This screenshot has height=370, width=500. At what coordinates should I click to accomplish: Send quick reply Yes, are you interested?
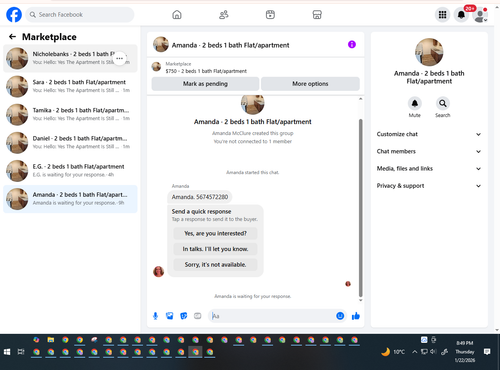click(x=215, y=233)
